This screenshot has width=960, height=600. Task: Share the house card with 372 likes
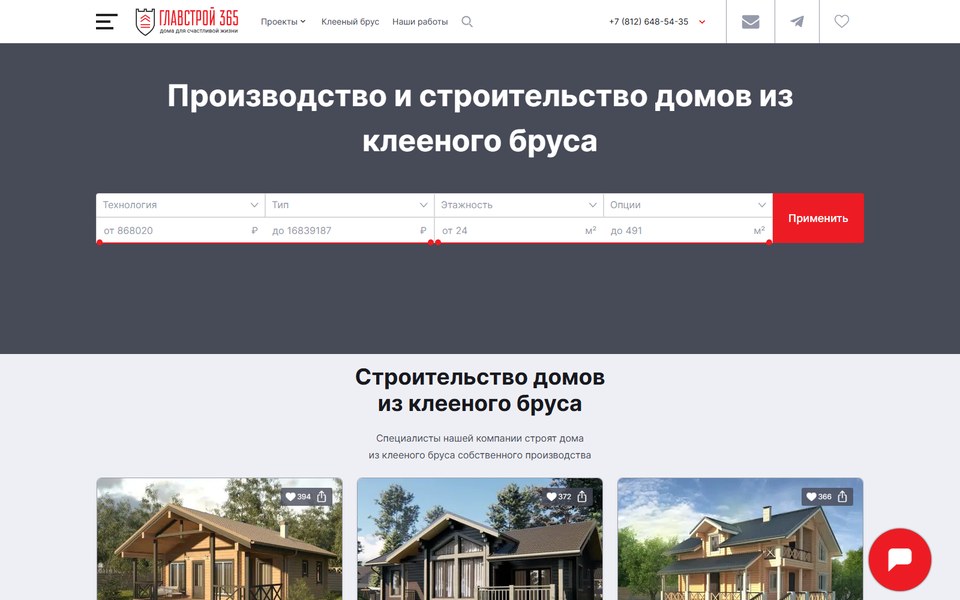click(582, 497)
